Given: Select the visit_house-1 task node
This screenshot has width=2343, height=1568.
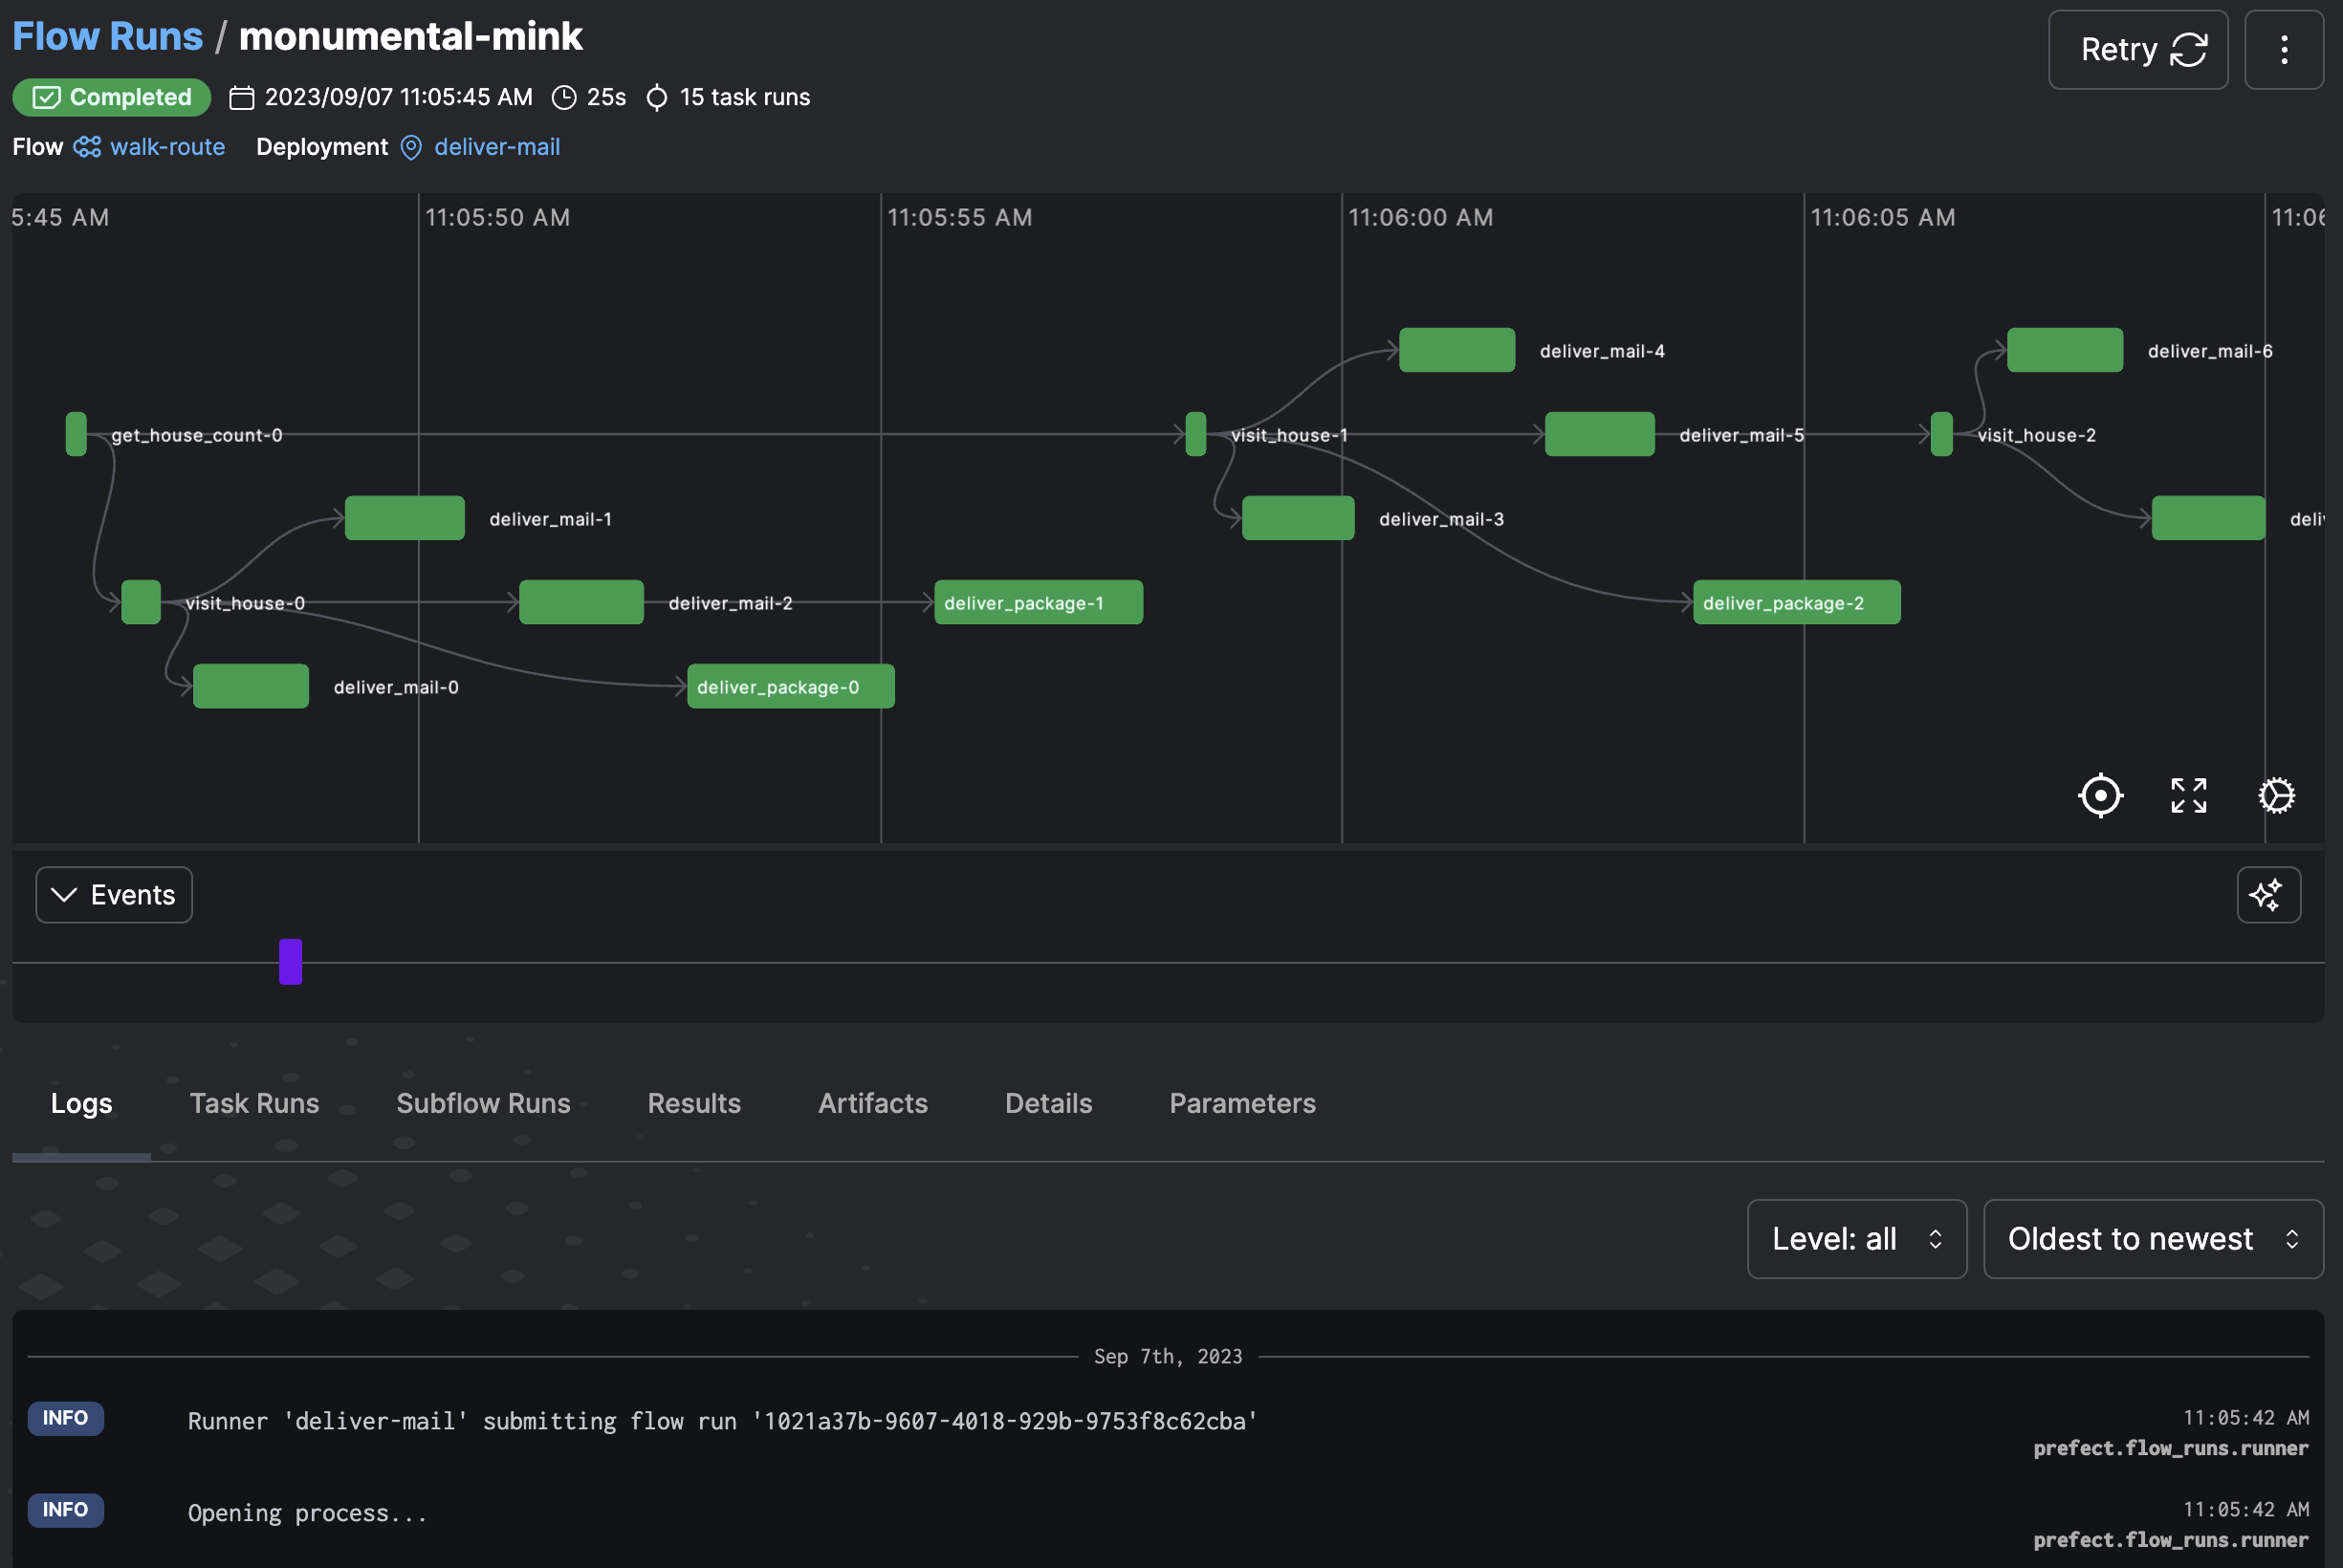Looking at the screenshot, I should (x=1195, y=434).
